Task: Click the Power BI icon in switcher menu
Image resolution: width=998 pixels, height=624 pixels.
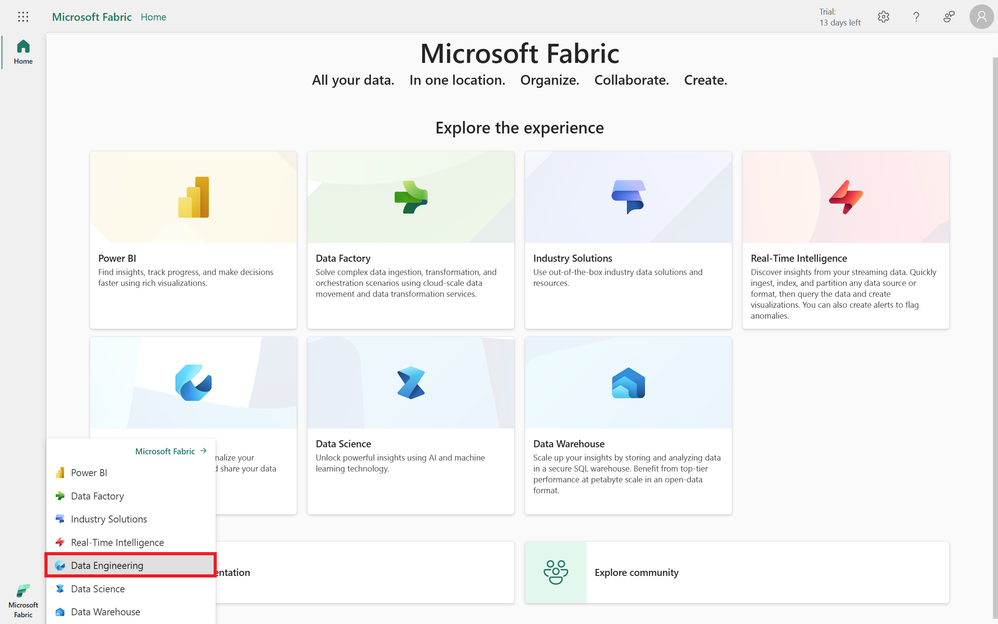Action: tap(60, 472)
